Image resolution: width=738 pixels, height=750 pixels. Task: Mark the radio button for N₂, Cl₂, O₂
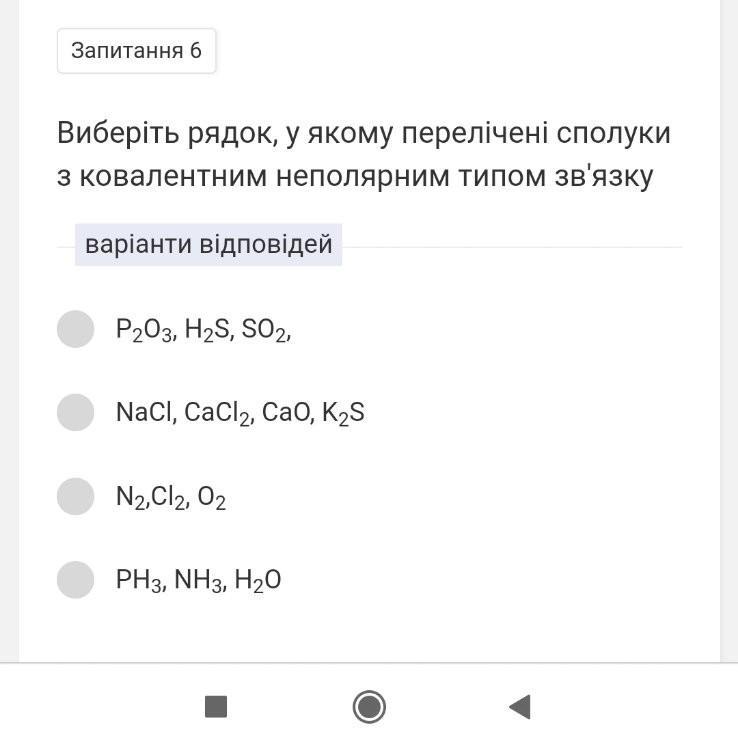click(x=75, y=496)
